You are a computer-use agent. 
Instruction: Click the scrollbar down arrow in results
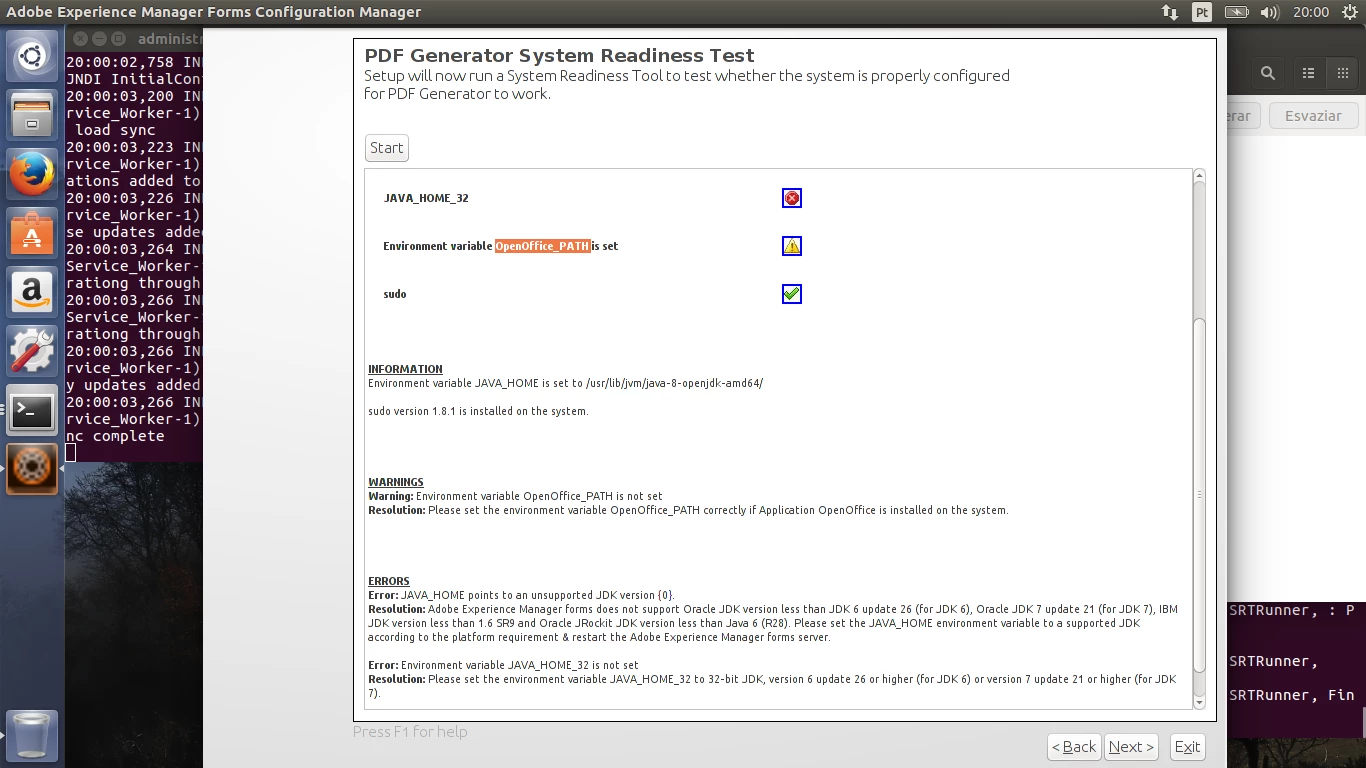click(x=1199, y=702)
